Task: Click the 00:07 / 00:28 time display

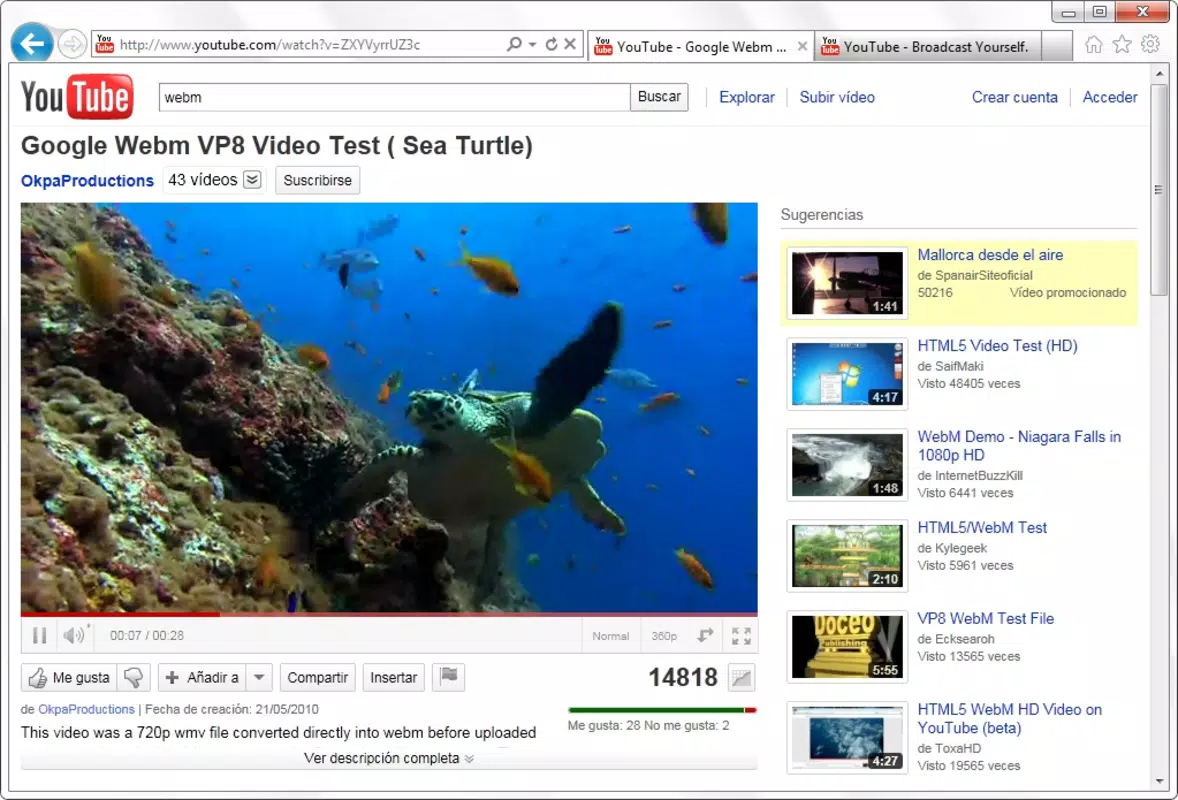Action: click(x=146, y=635)
